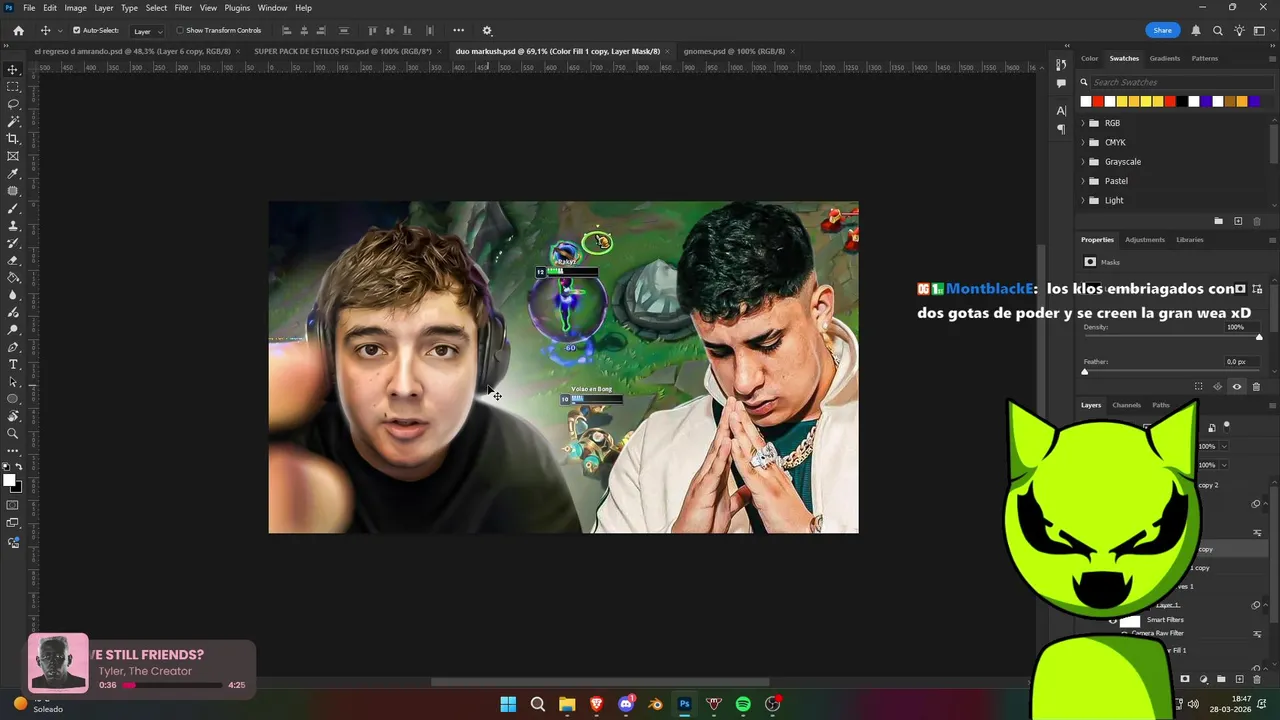The width and height of the screenshot is (1280, 720).
Task: Open the History panel icon
Action: tap(1061, 65)
